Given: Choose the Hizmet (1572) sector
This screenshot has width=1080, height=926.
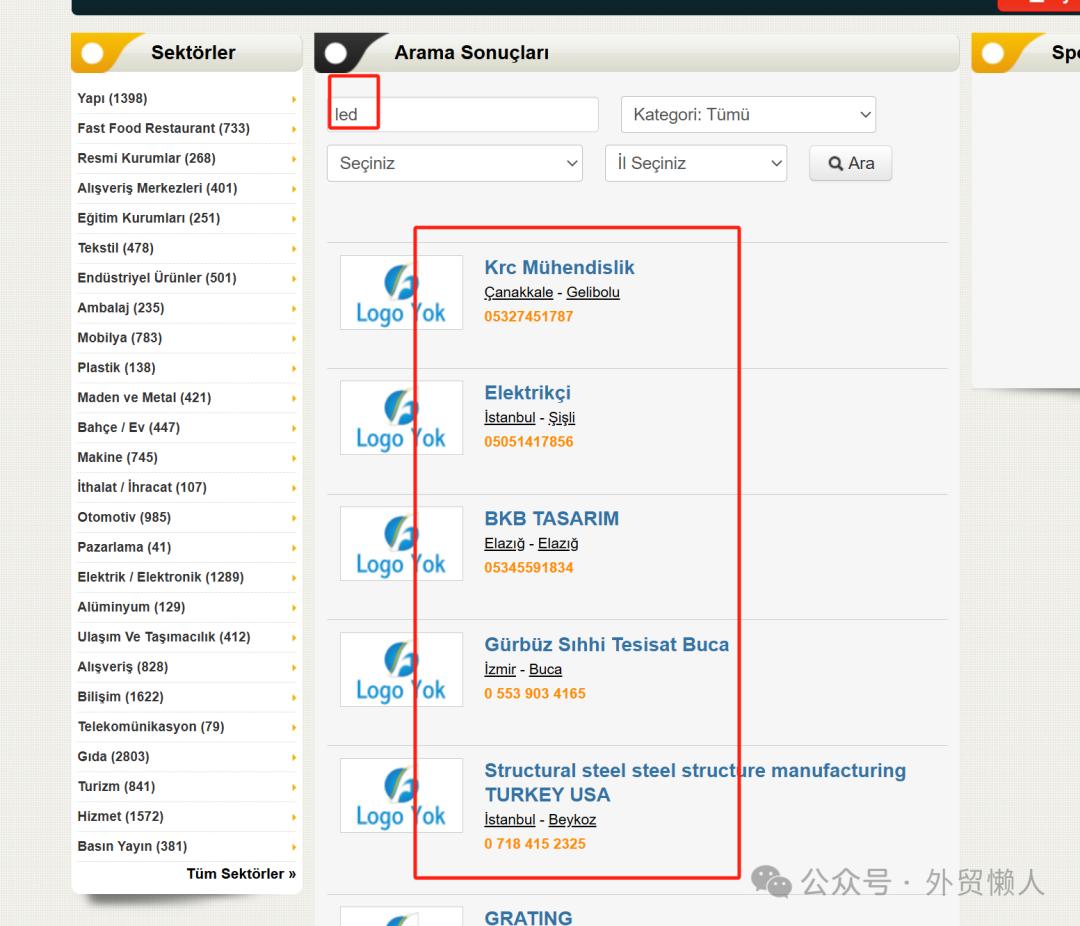Looking at the screenshot, I should pos(121,816).
